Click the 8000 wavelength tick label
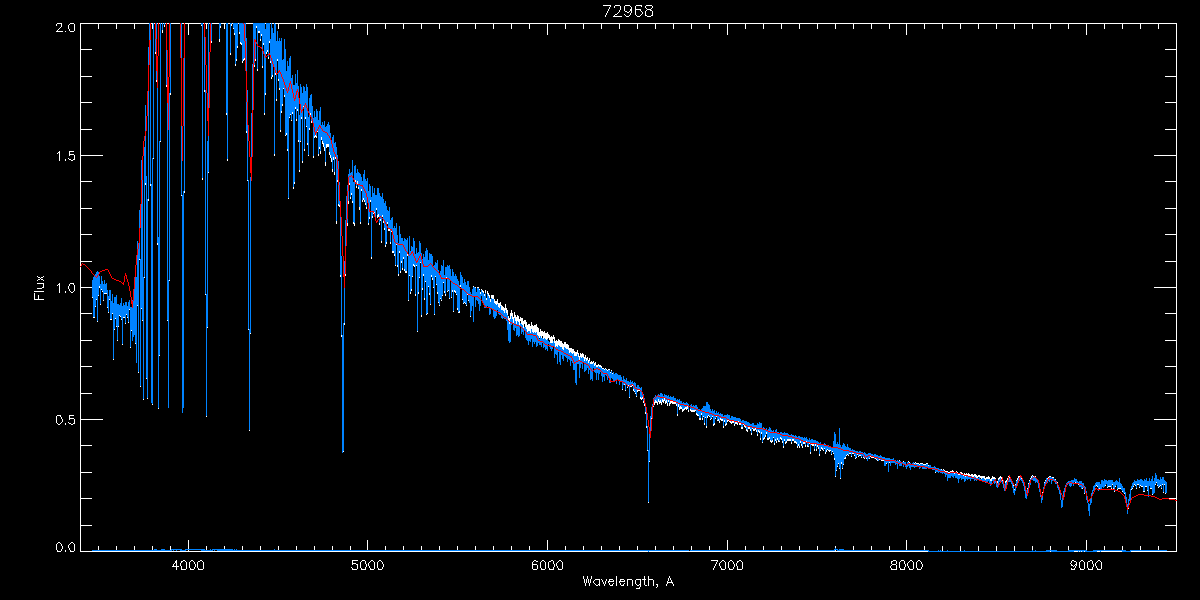Viewport: 1200px width, 600px height. click(907, 564)
